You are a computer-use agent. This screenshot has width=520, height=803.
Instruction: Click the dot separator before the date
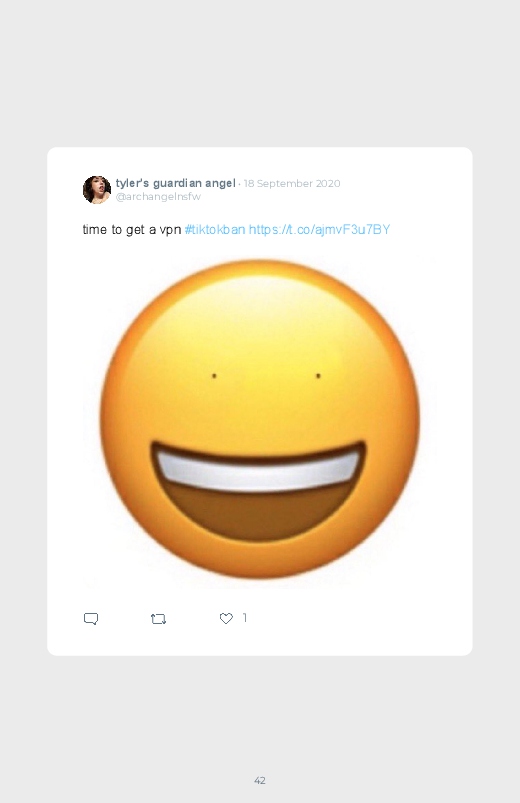pos(239,184)
